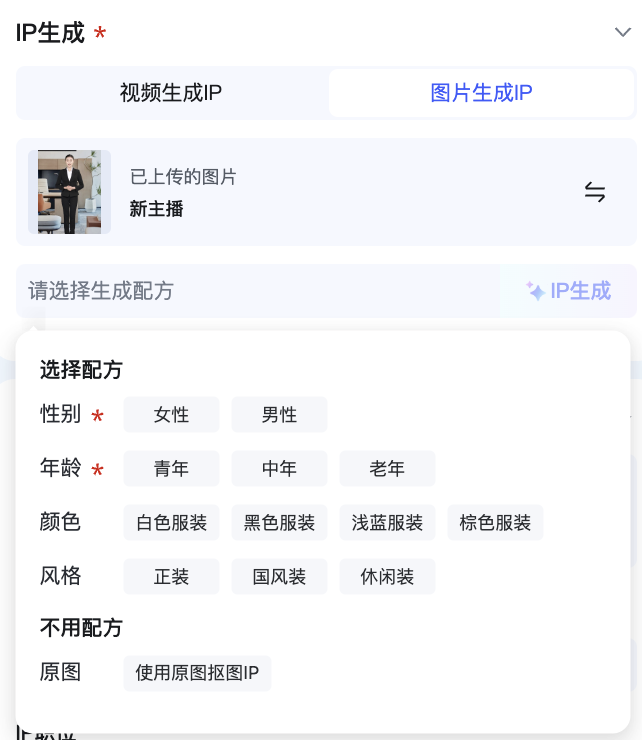Pick 黑色服装 clothing color
The height and width of the screenshot is (740, 642).
coord(279,522)
